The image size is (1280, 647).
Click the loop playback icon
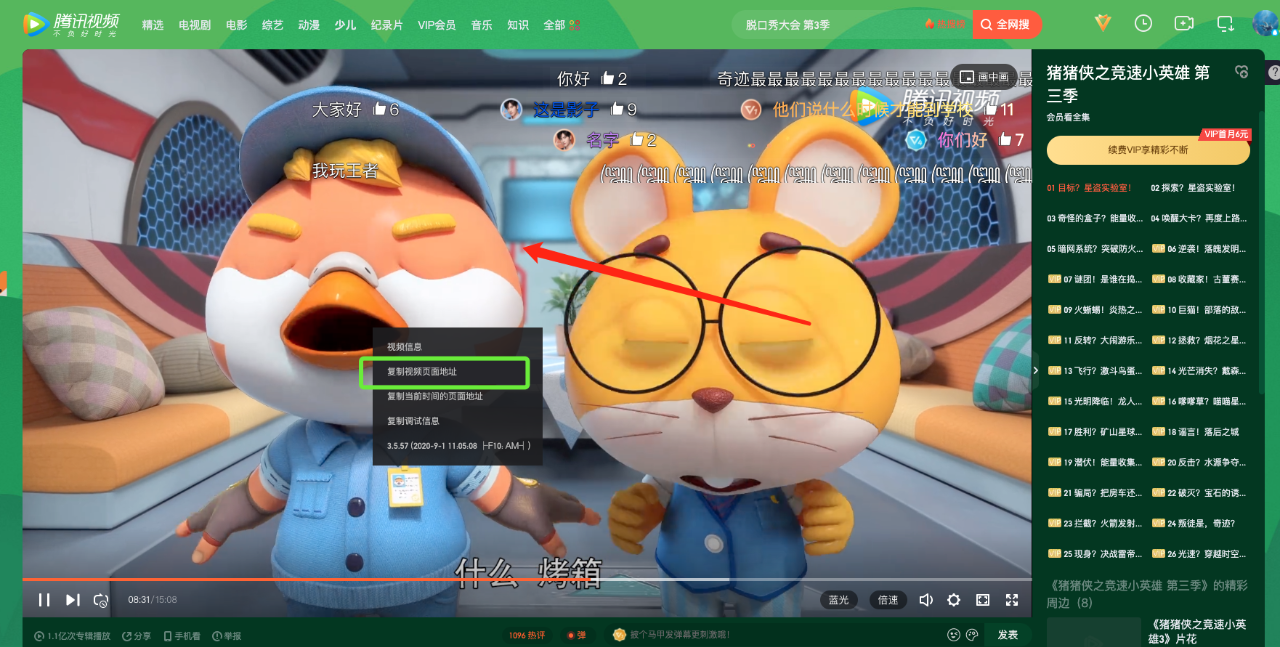101,600
